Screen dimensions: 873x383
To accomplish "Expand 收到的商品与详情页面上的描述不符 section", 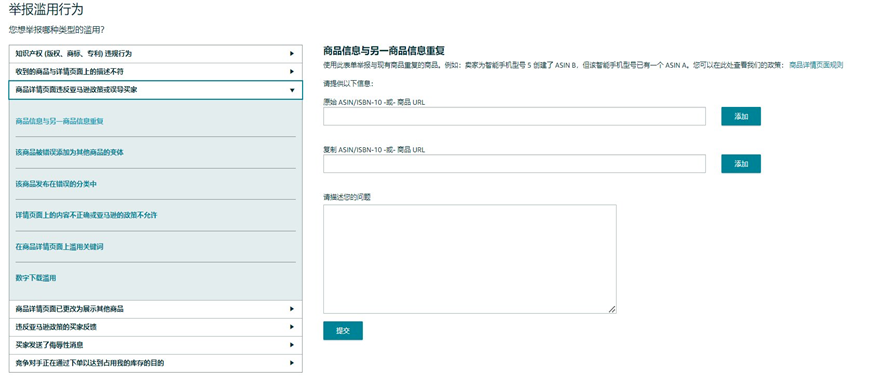I will click(x=156, y=72).
